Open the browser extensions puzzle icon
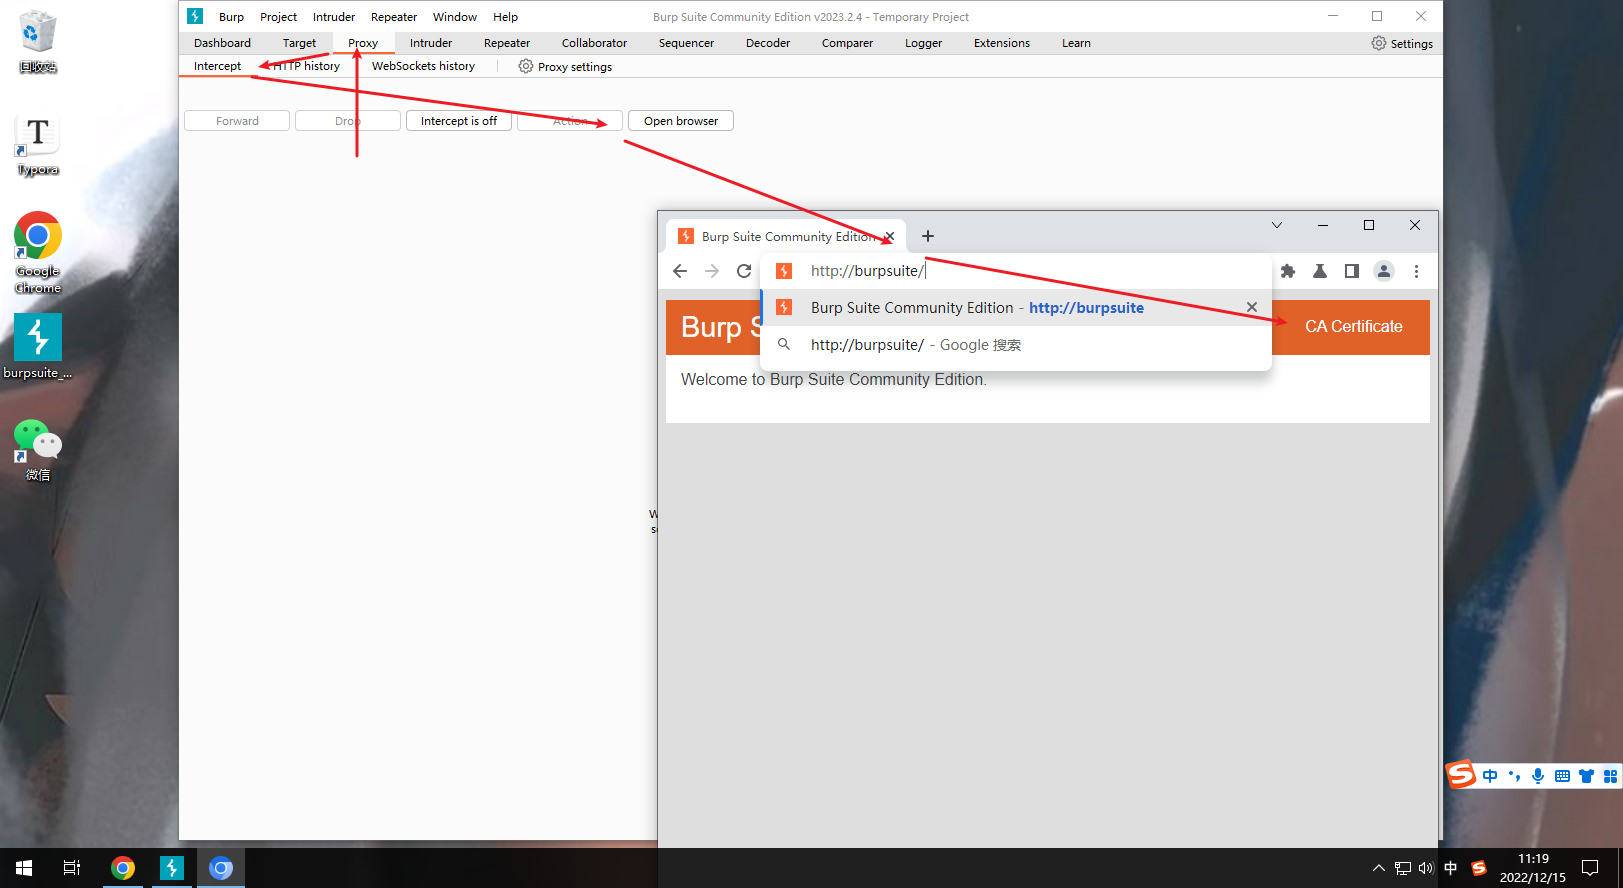Image resolution: width=1623 pixels, height=888 pixels. click(1288, 271)
